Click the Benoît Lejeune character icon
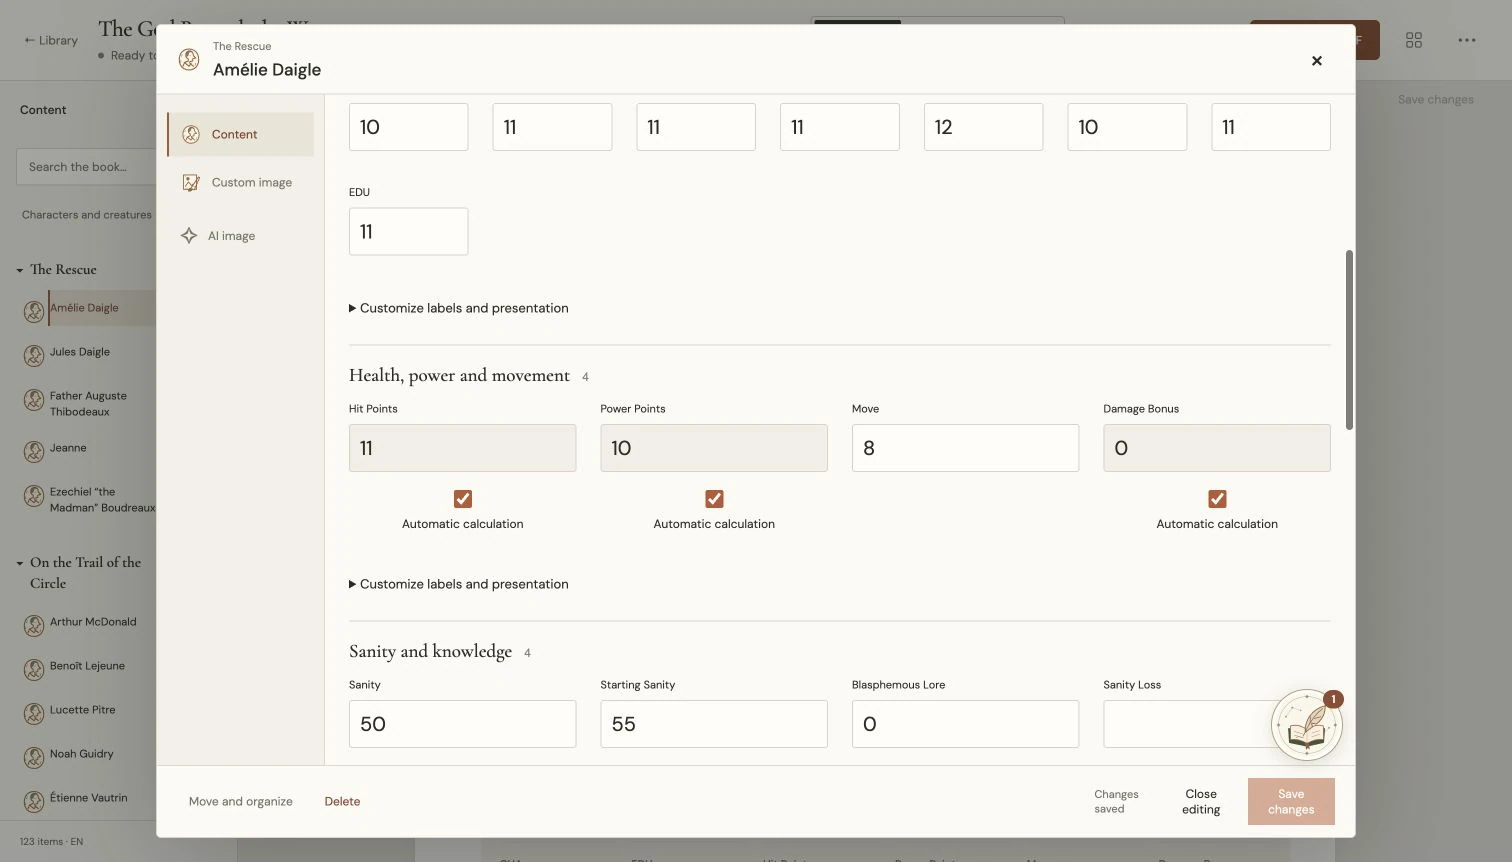This screenshot has height=862, width=1512. [34, 669]
